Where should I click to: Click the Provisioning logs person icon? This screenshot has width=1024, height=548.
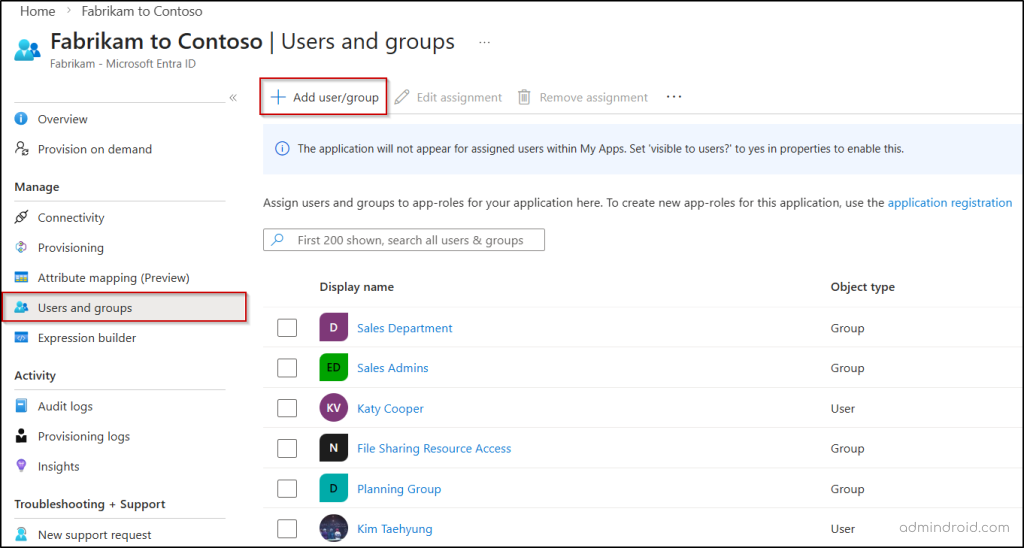[22, 436]
